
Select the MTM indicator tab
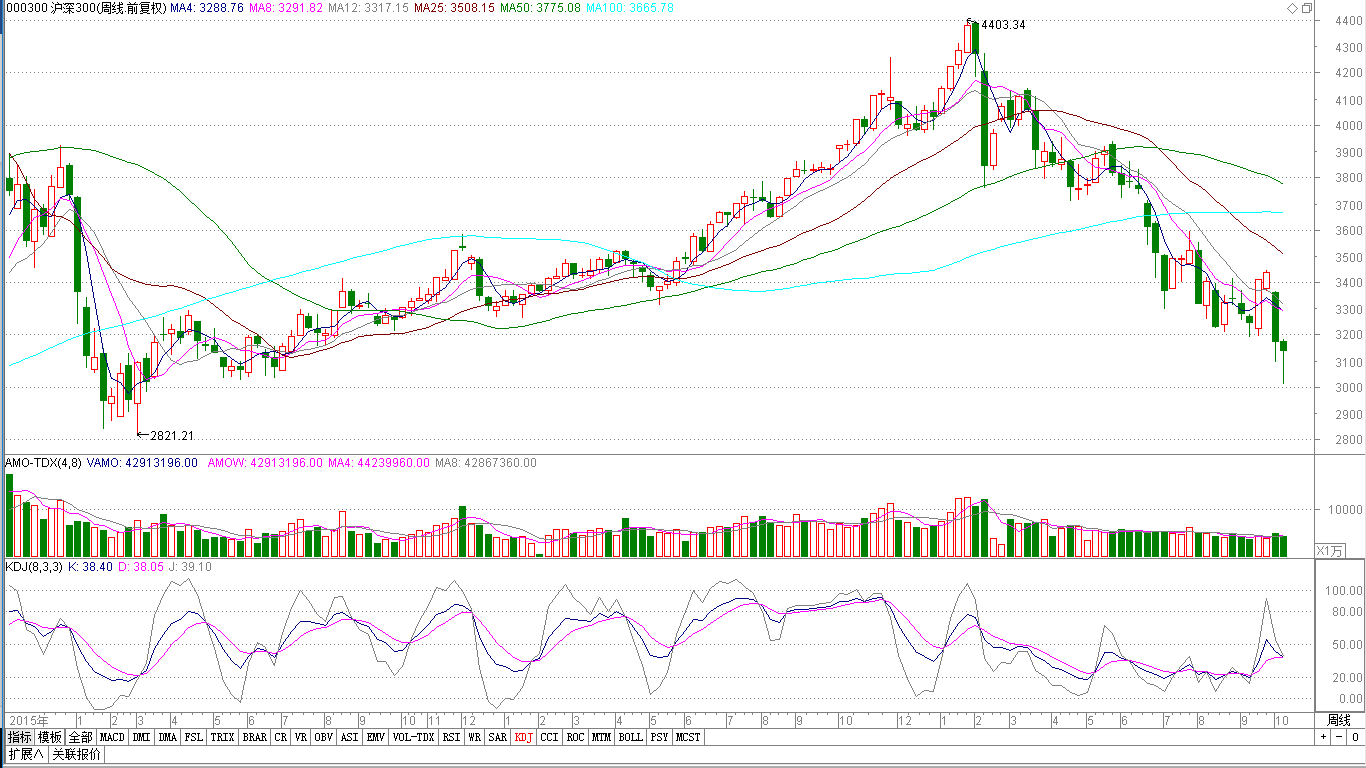[600, 737]
